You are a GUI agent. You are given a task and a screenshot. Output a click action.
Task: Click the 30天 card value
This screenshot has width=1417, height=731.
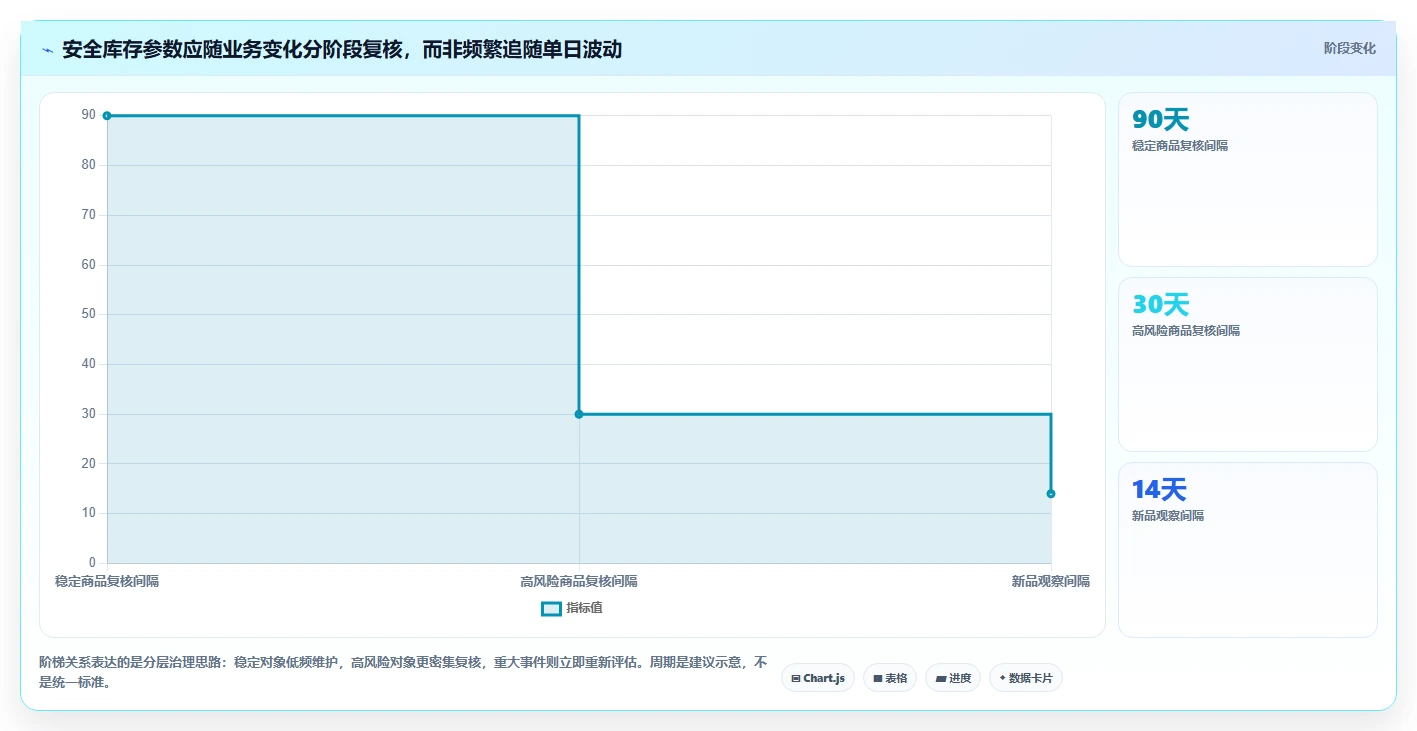click(x=1160, y=305)
